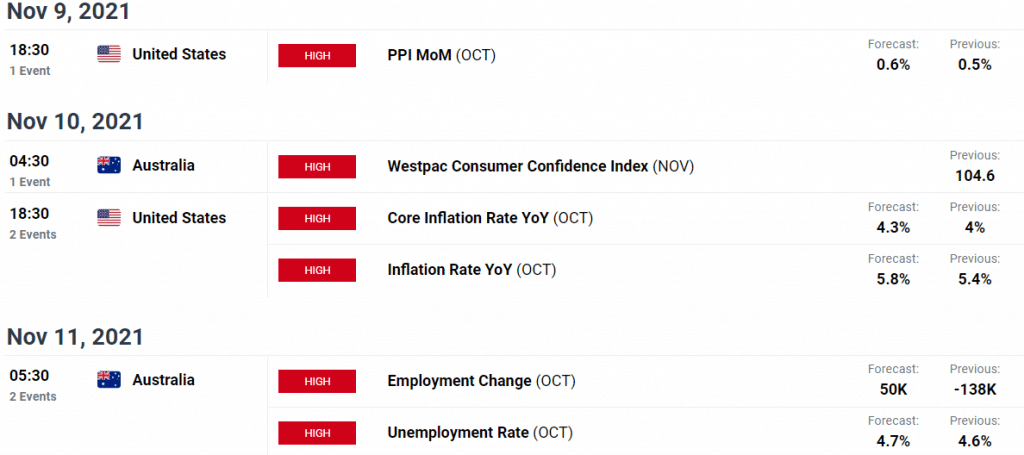Expand the Nov 10 '2 Events' group

(x=33, y=234)
